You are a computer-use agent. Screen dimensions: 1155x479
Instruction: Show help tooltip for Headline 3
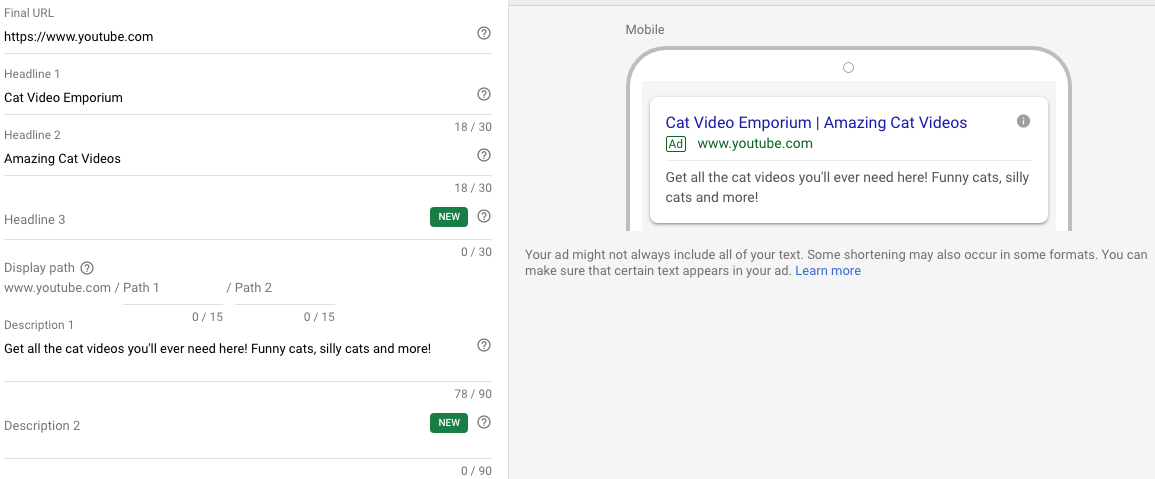484,217
